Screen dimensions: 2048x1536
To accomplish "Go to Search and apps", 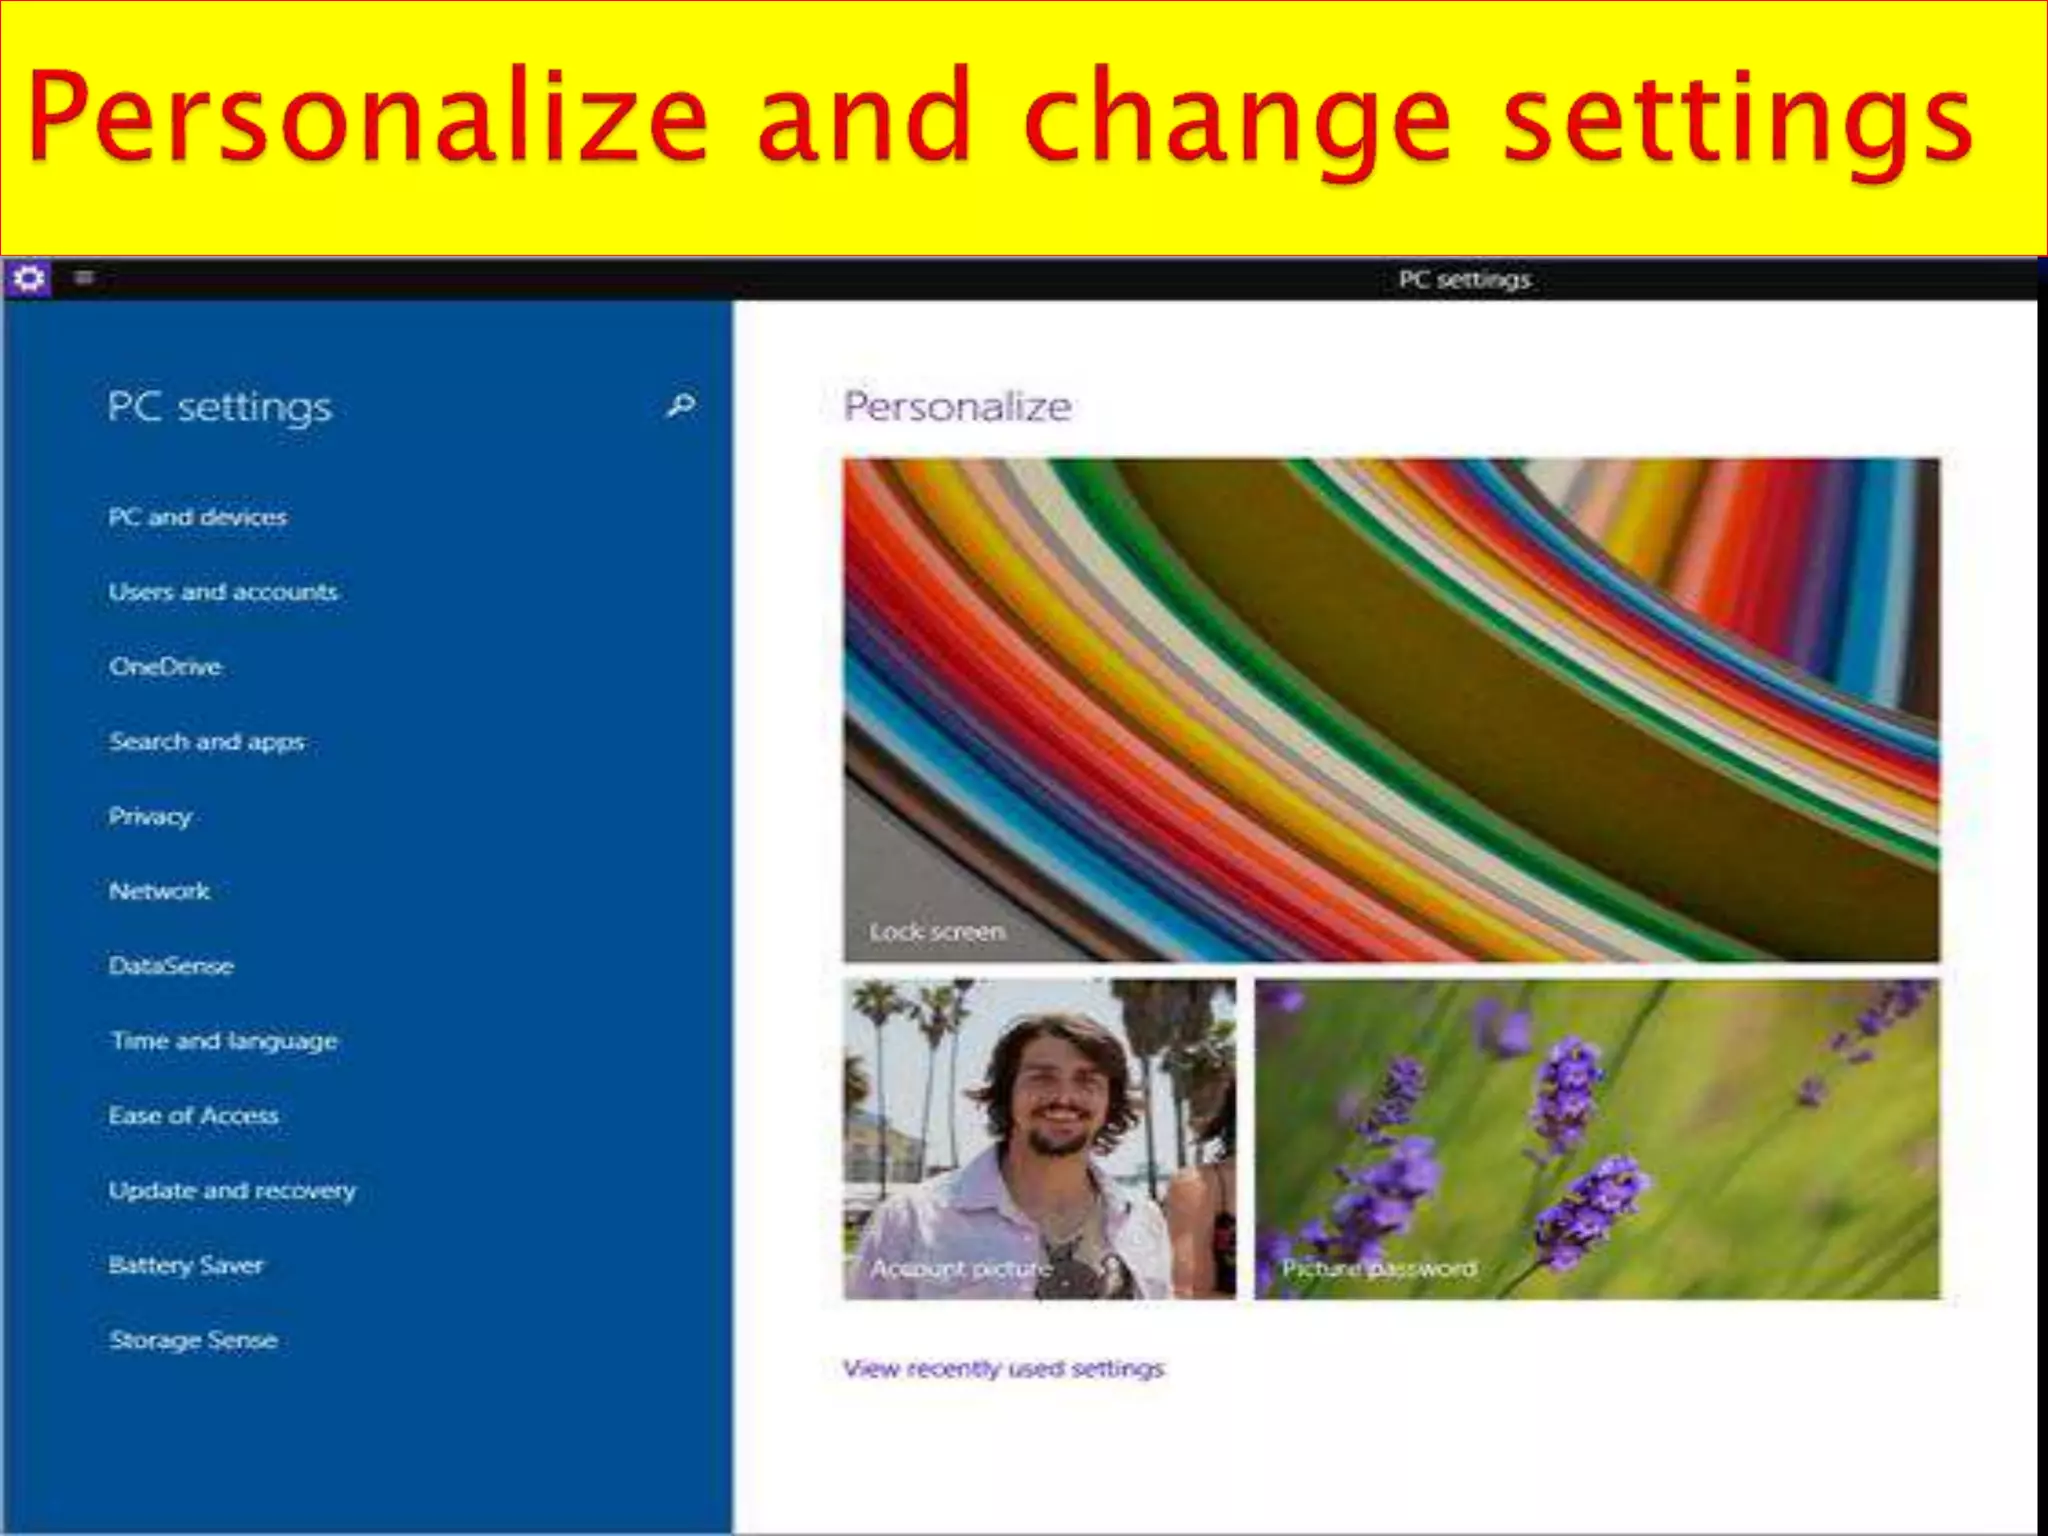I will pyautogui.click(x=207, y=742).
